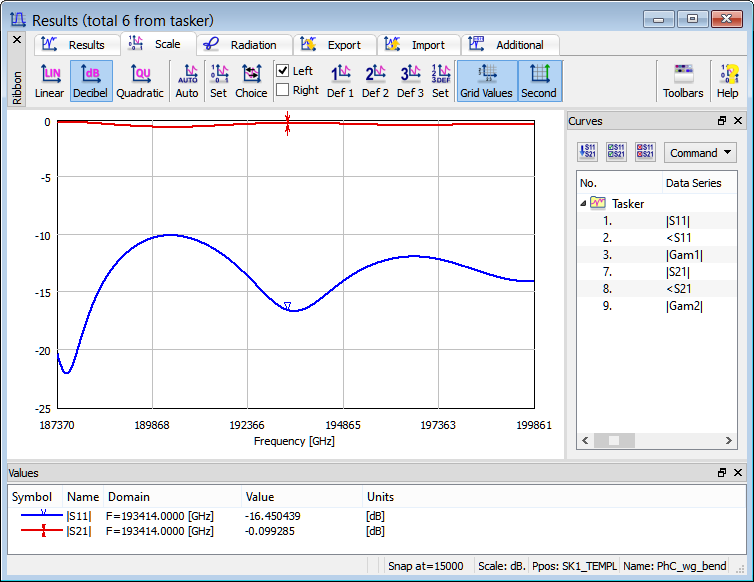Open the Command dropdown
This screenshot has width=754, height=582.
click(x=700, y=153)
